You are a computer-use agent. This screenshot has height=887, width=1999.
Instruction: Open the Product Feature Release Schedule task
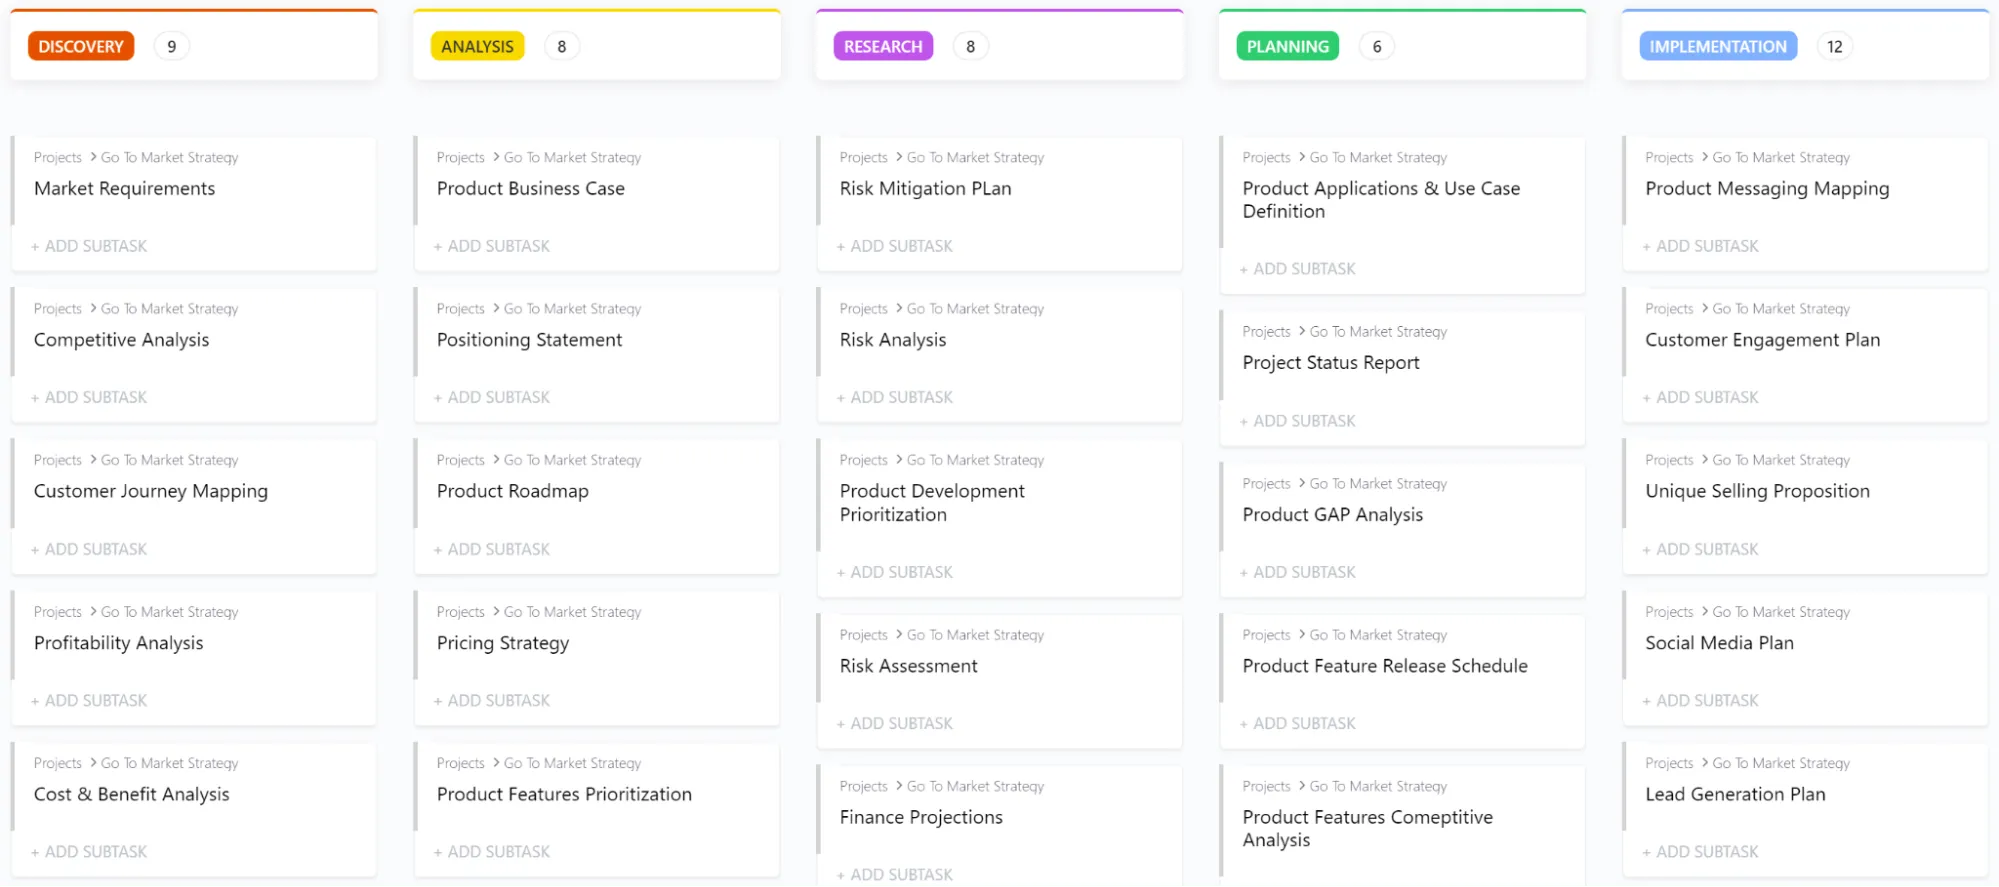point(1385,666)
